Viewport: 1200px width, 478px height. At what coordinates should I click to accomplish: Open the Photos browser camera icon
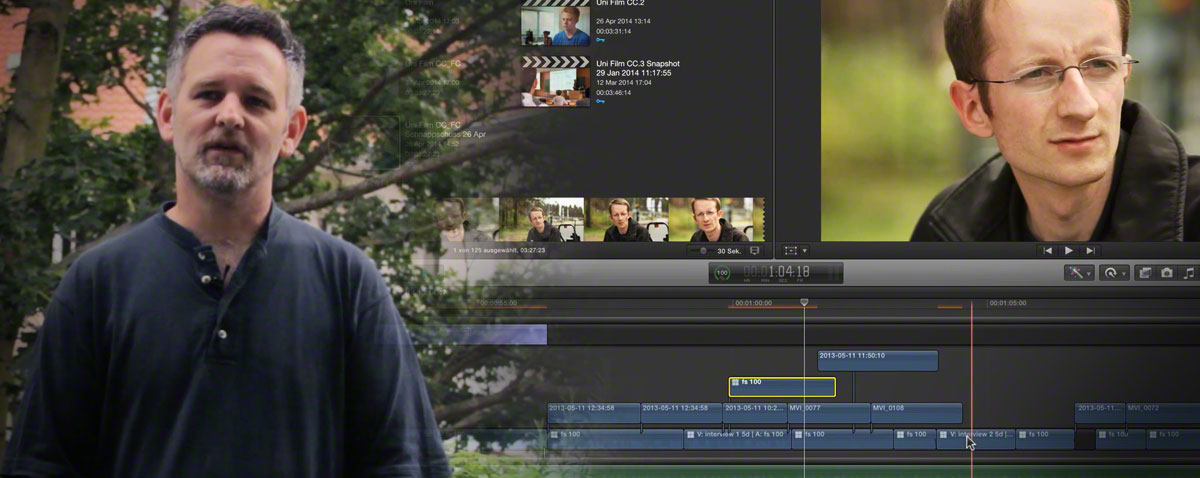[1167, 272]
